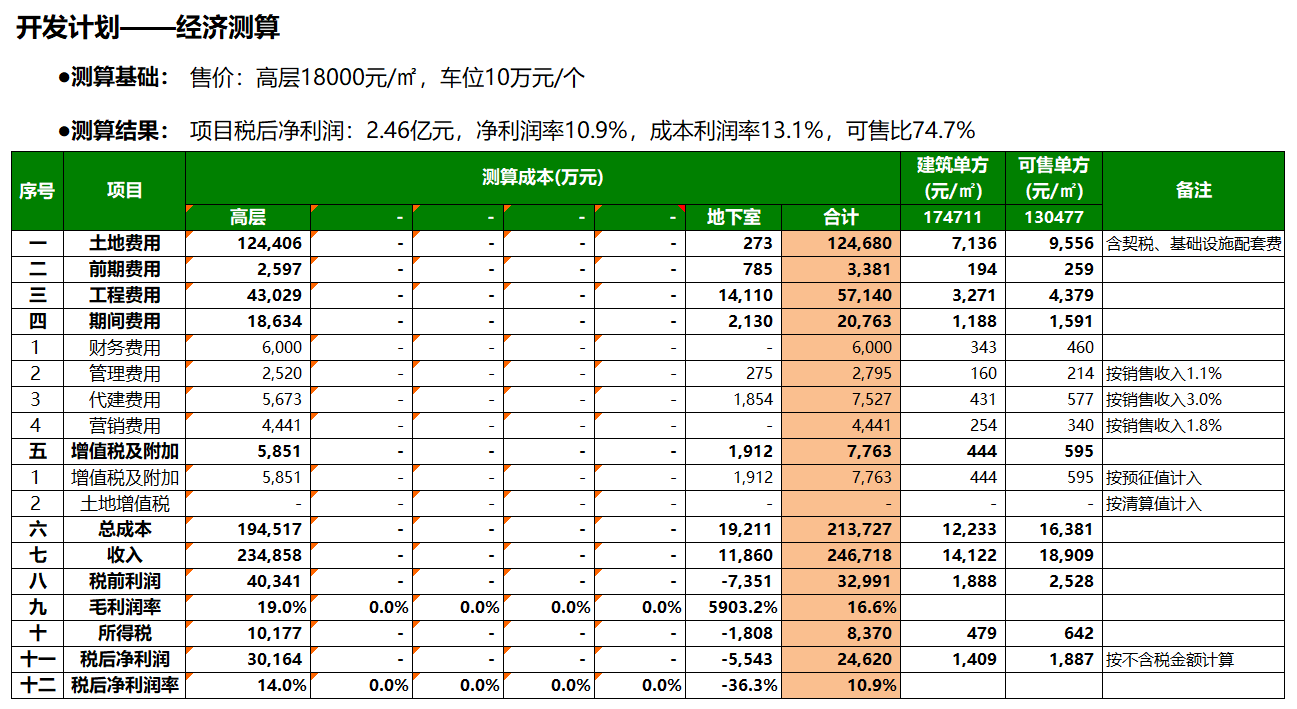This screenshot has height=709, width=1297.
Task: Select the 税后净利润率 total cell 10.9%
Action: pos(840,685)
